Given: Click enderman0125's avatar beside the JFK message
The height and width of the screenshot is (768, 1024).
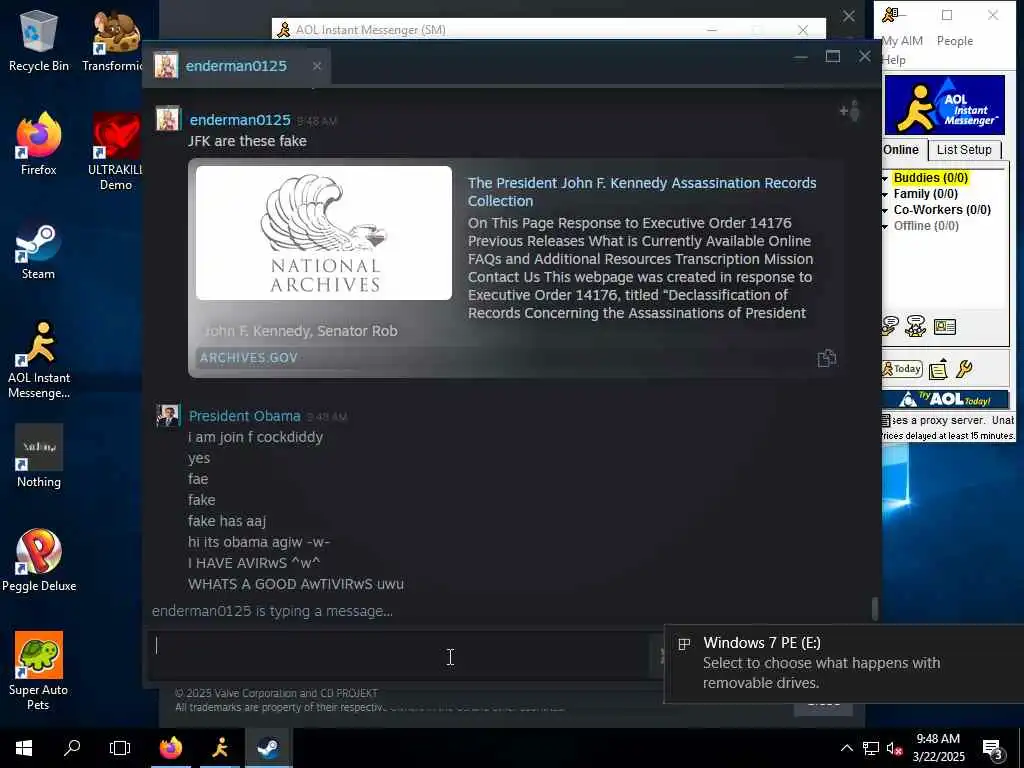Looking at the screenshot, I should click(168, 119).
